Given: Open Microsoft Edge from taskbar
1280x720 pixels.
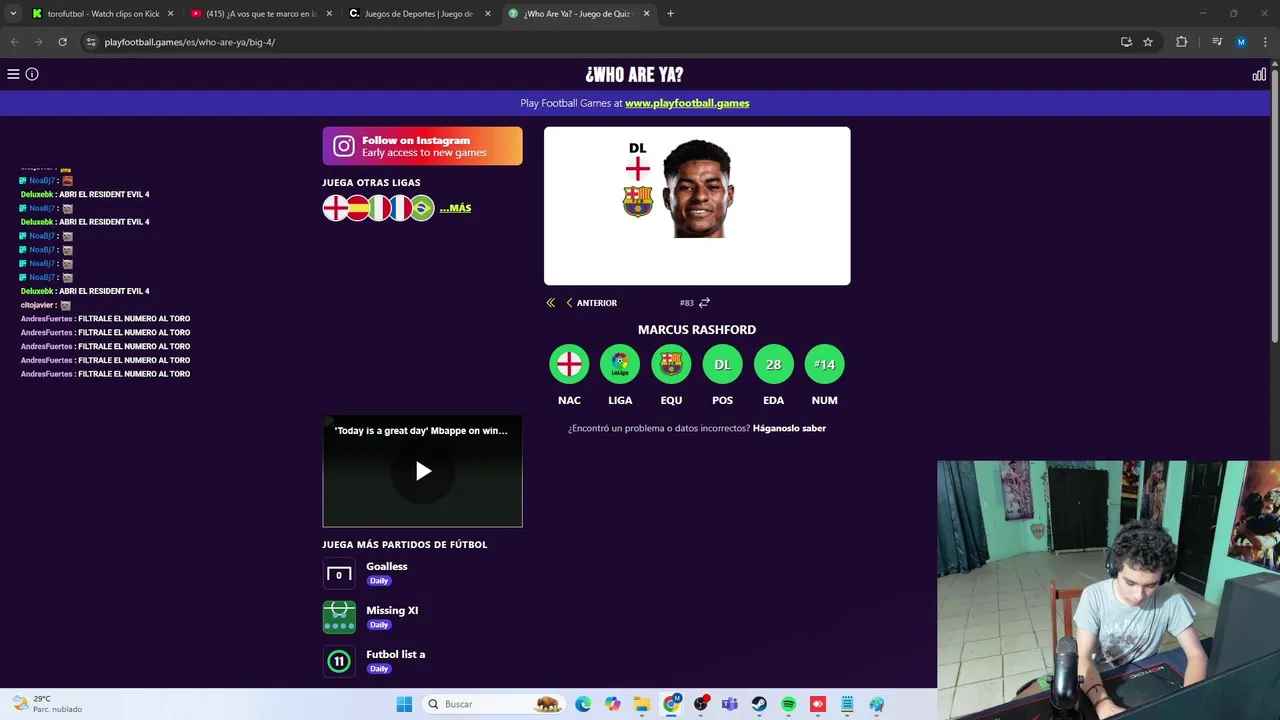Looking at the screenshot, I should 583,704.
